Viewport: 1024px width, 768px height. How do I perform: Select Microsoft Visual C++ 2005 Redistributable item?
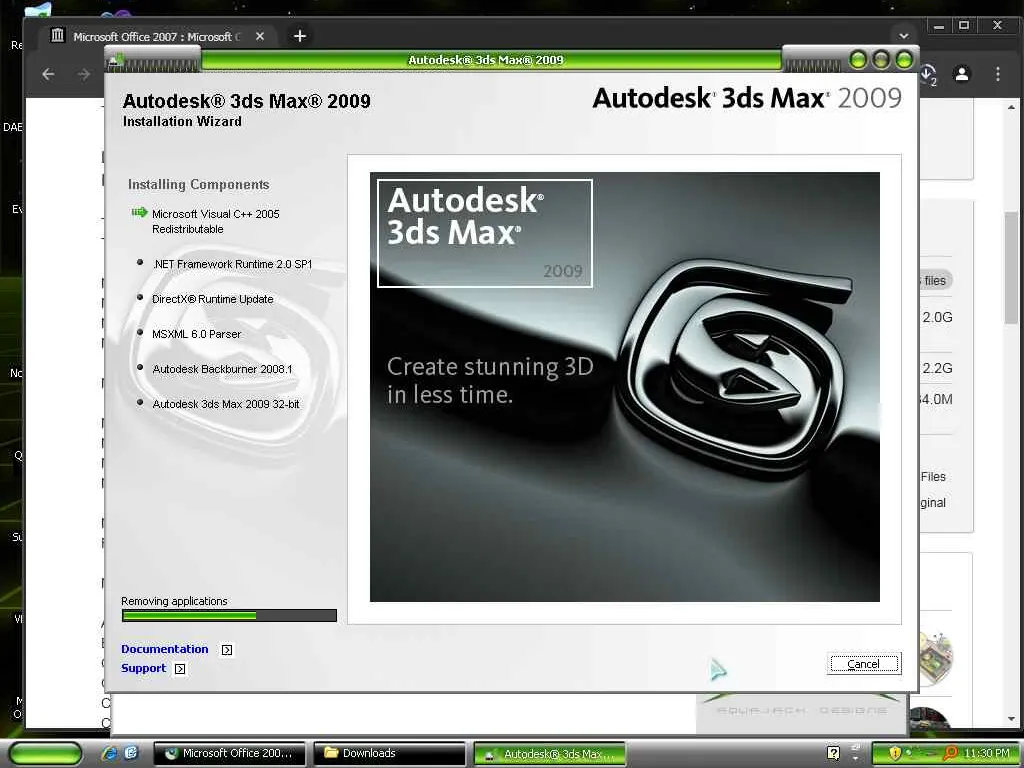216,221
